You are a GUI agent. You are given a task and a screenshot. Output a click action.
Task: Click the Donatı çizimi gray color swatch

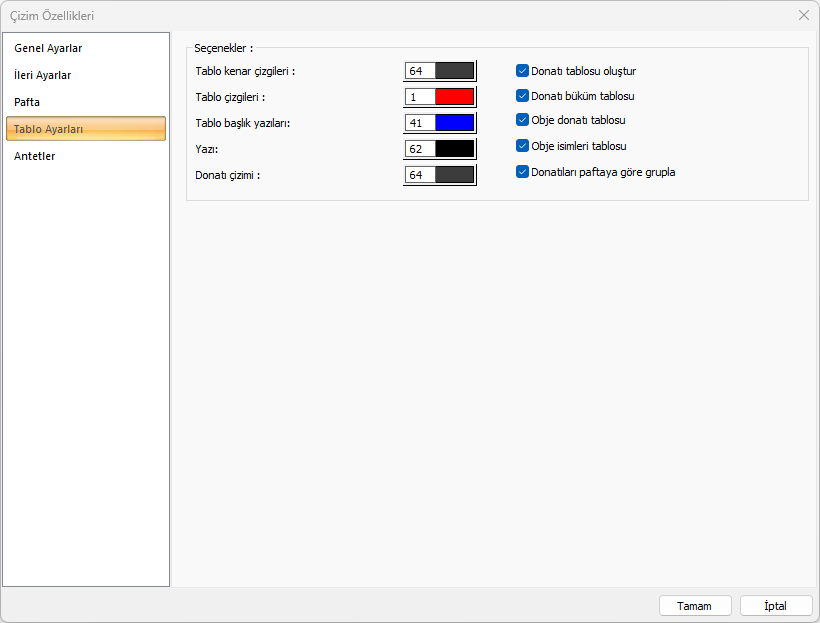tap(454, 175)
